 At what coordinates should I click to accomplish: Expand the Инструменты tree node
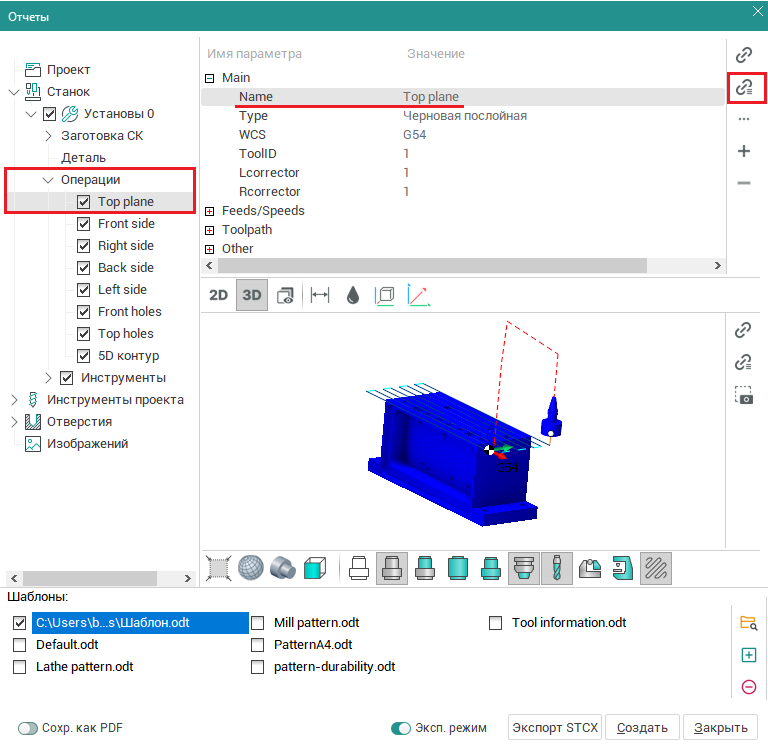point(48,378)
